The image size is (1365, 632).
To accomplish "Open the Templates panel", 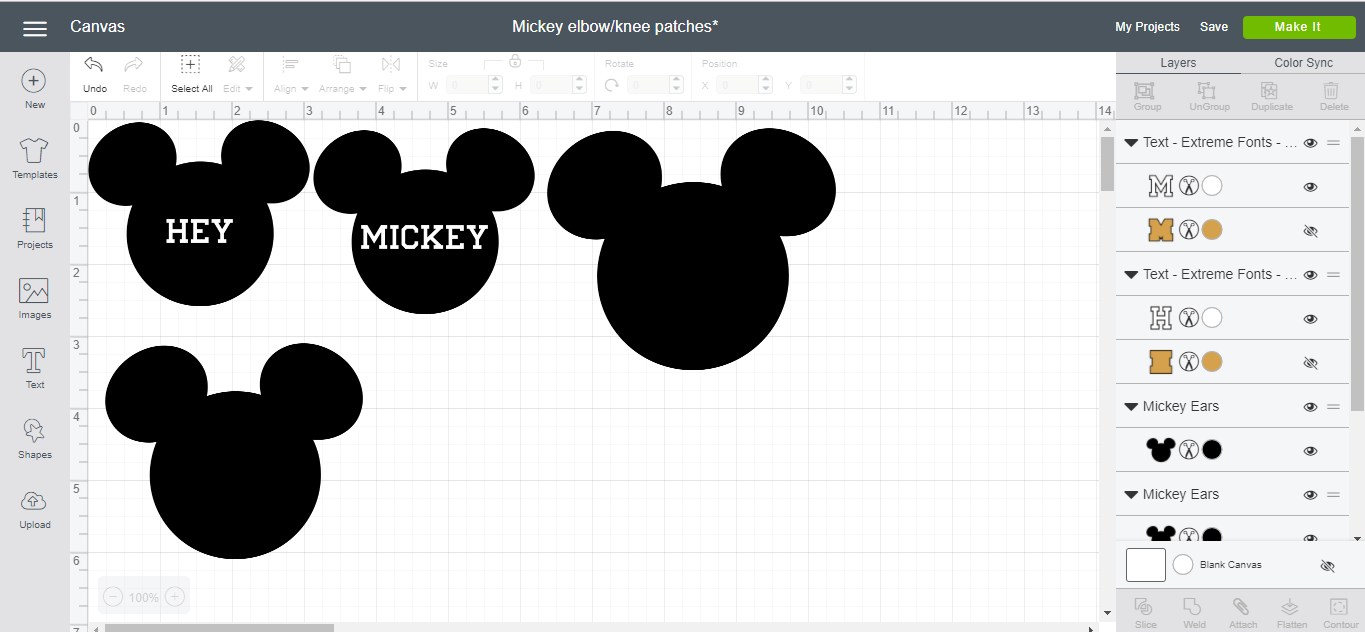I will pyautogui.click(x=34, y=159).
